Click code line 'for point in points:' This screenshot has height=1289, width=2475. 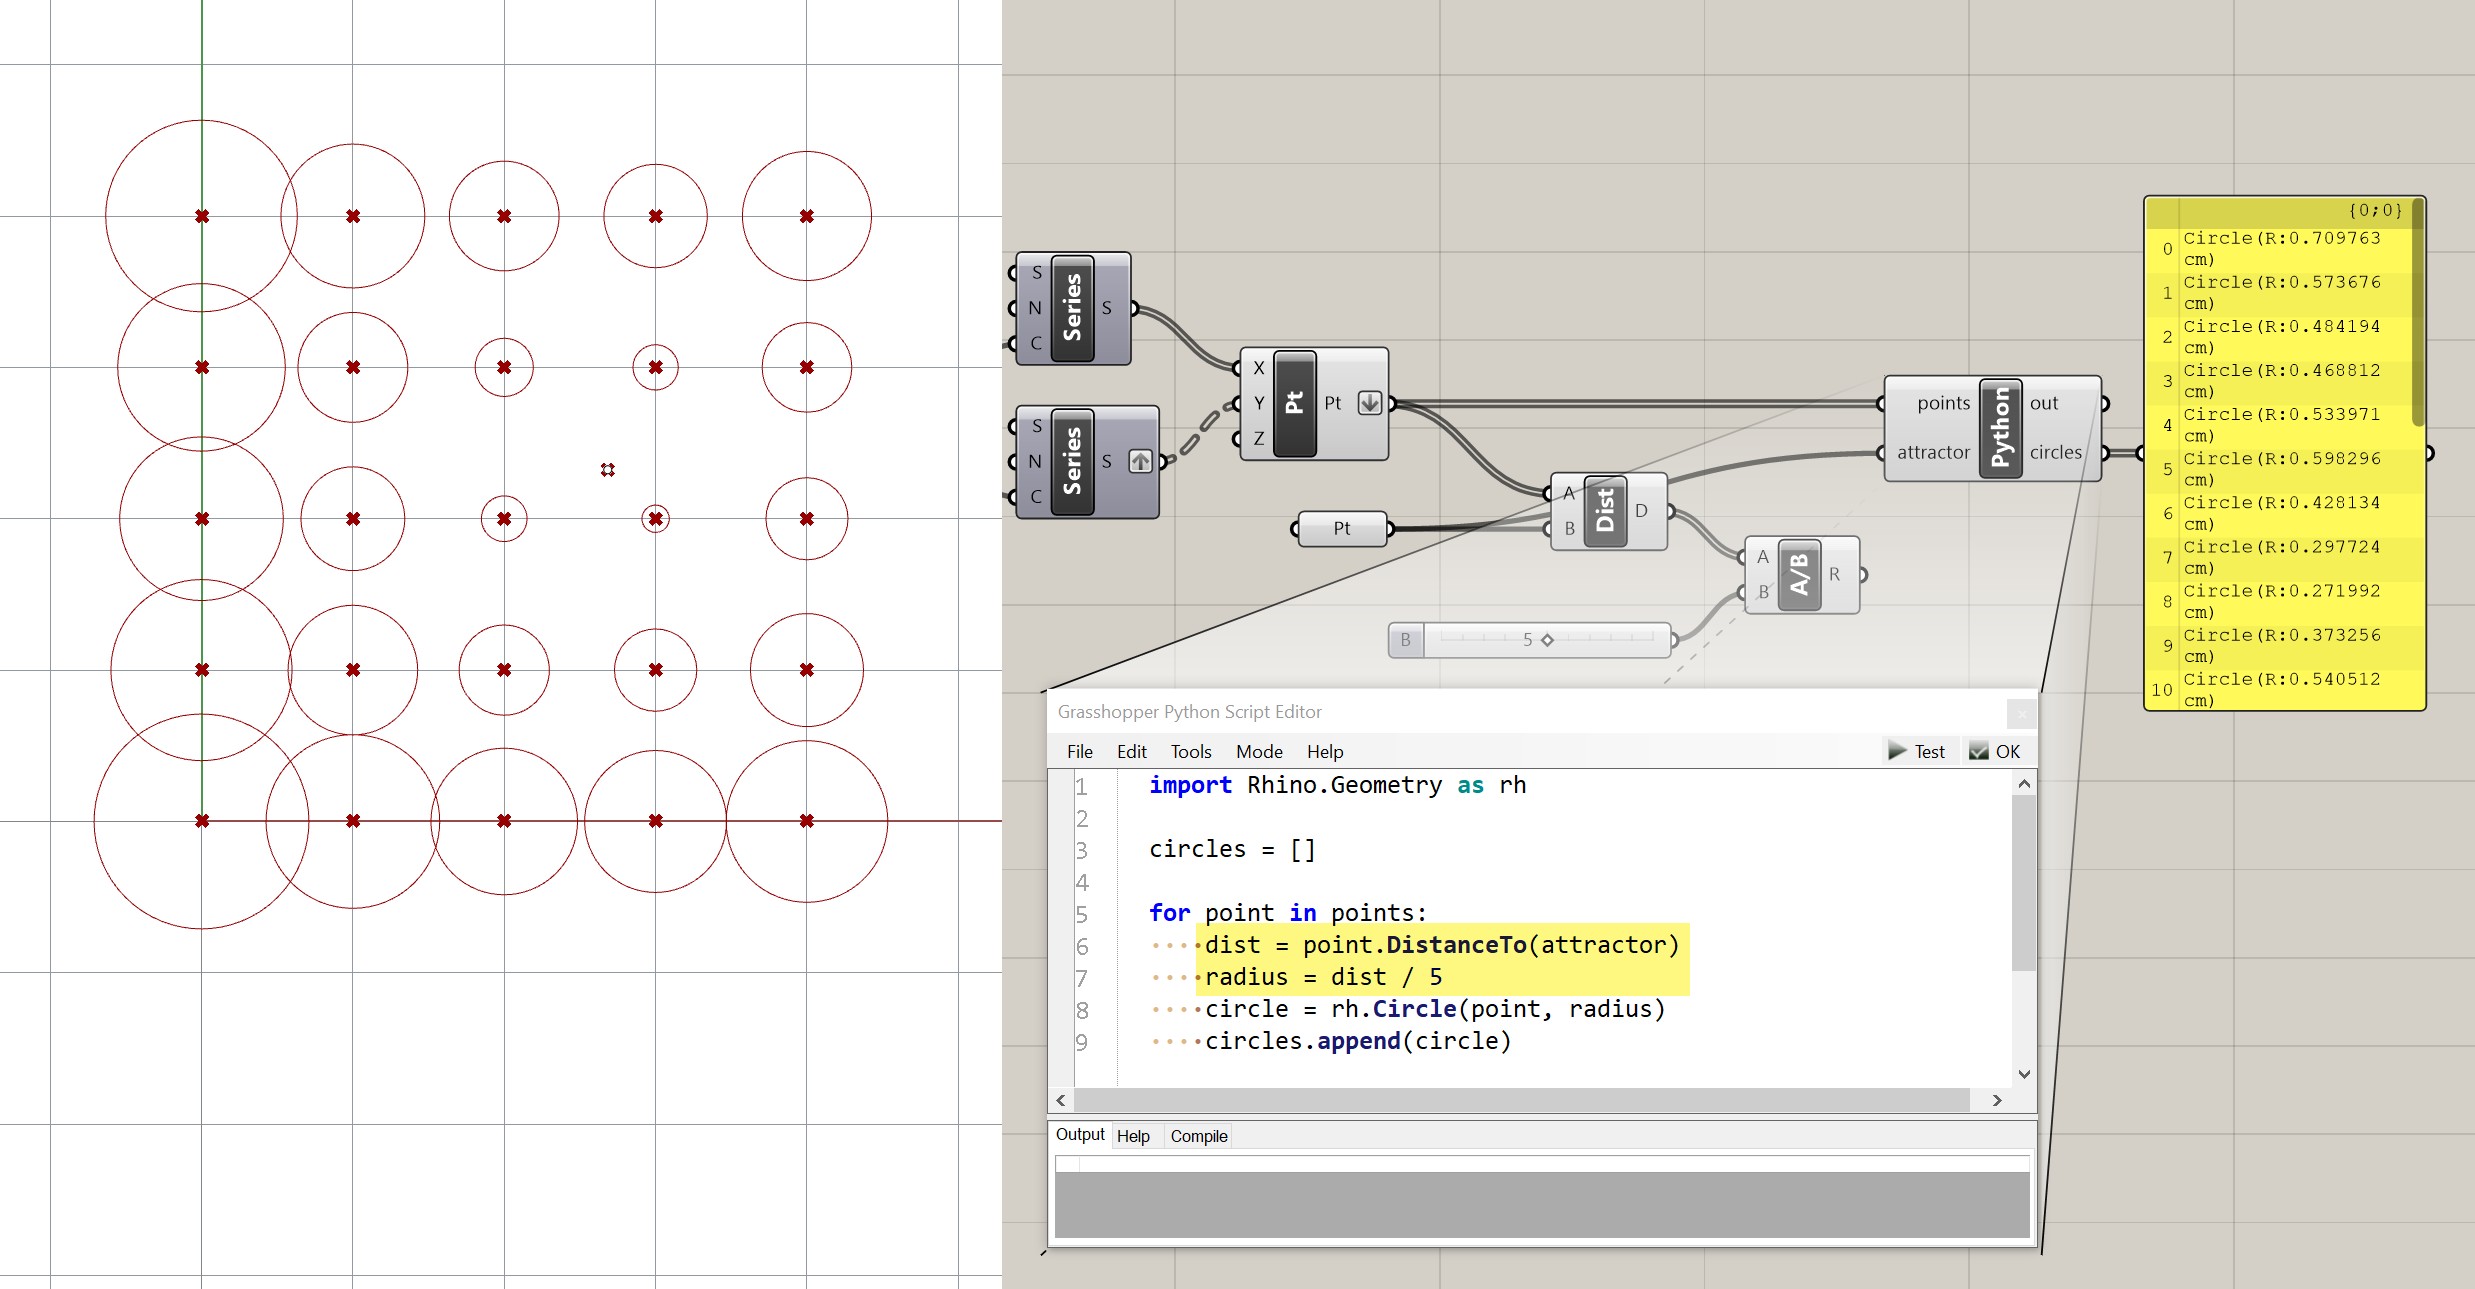tap(1288, 913)
